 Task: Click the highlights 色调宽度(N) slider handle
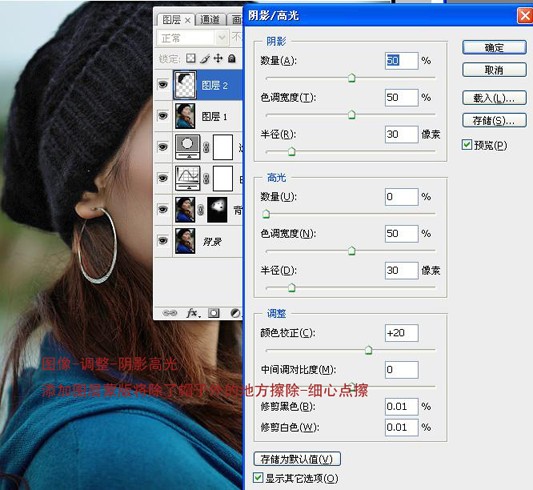tap(352, 251)
